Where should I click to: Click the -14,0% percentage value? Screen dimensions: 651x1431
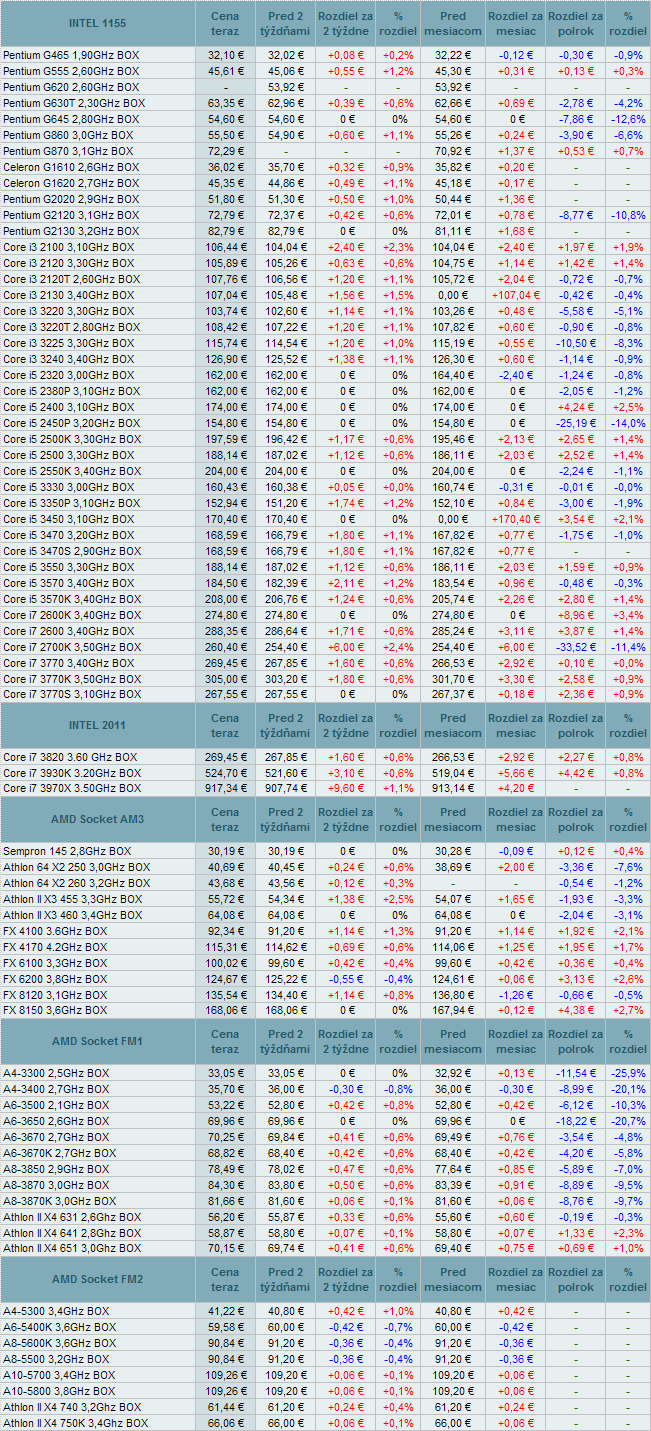tap(628, 423)
